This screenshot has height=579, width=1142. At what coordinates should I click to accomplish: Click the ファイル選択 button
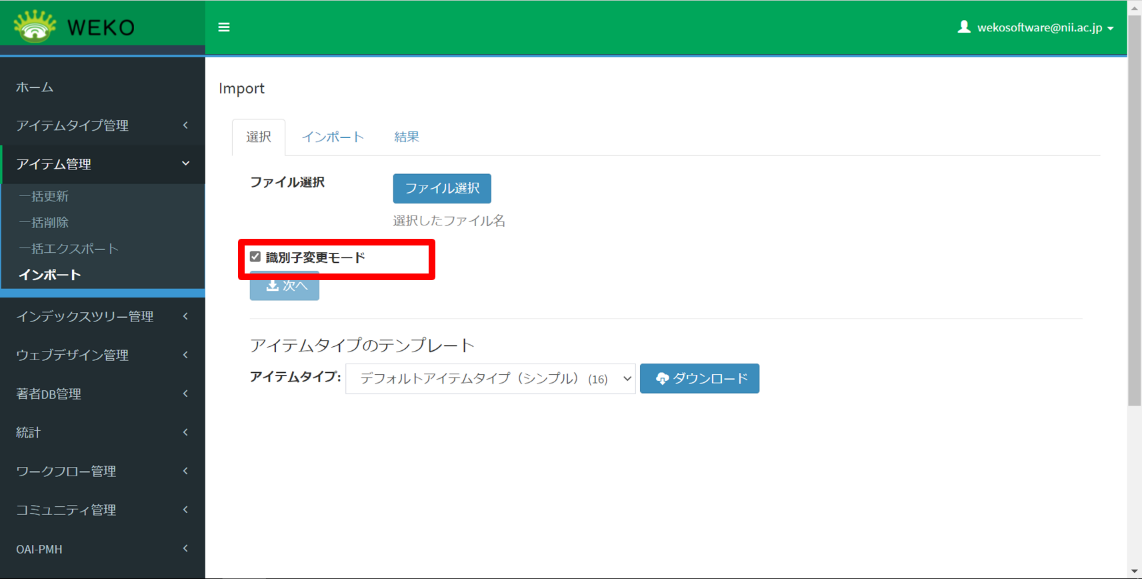click(441, 188)
